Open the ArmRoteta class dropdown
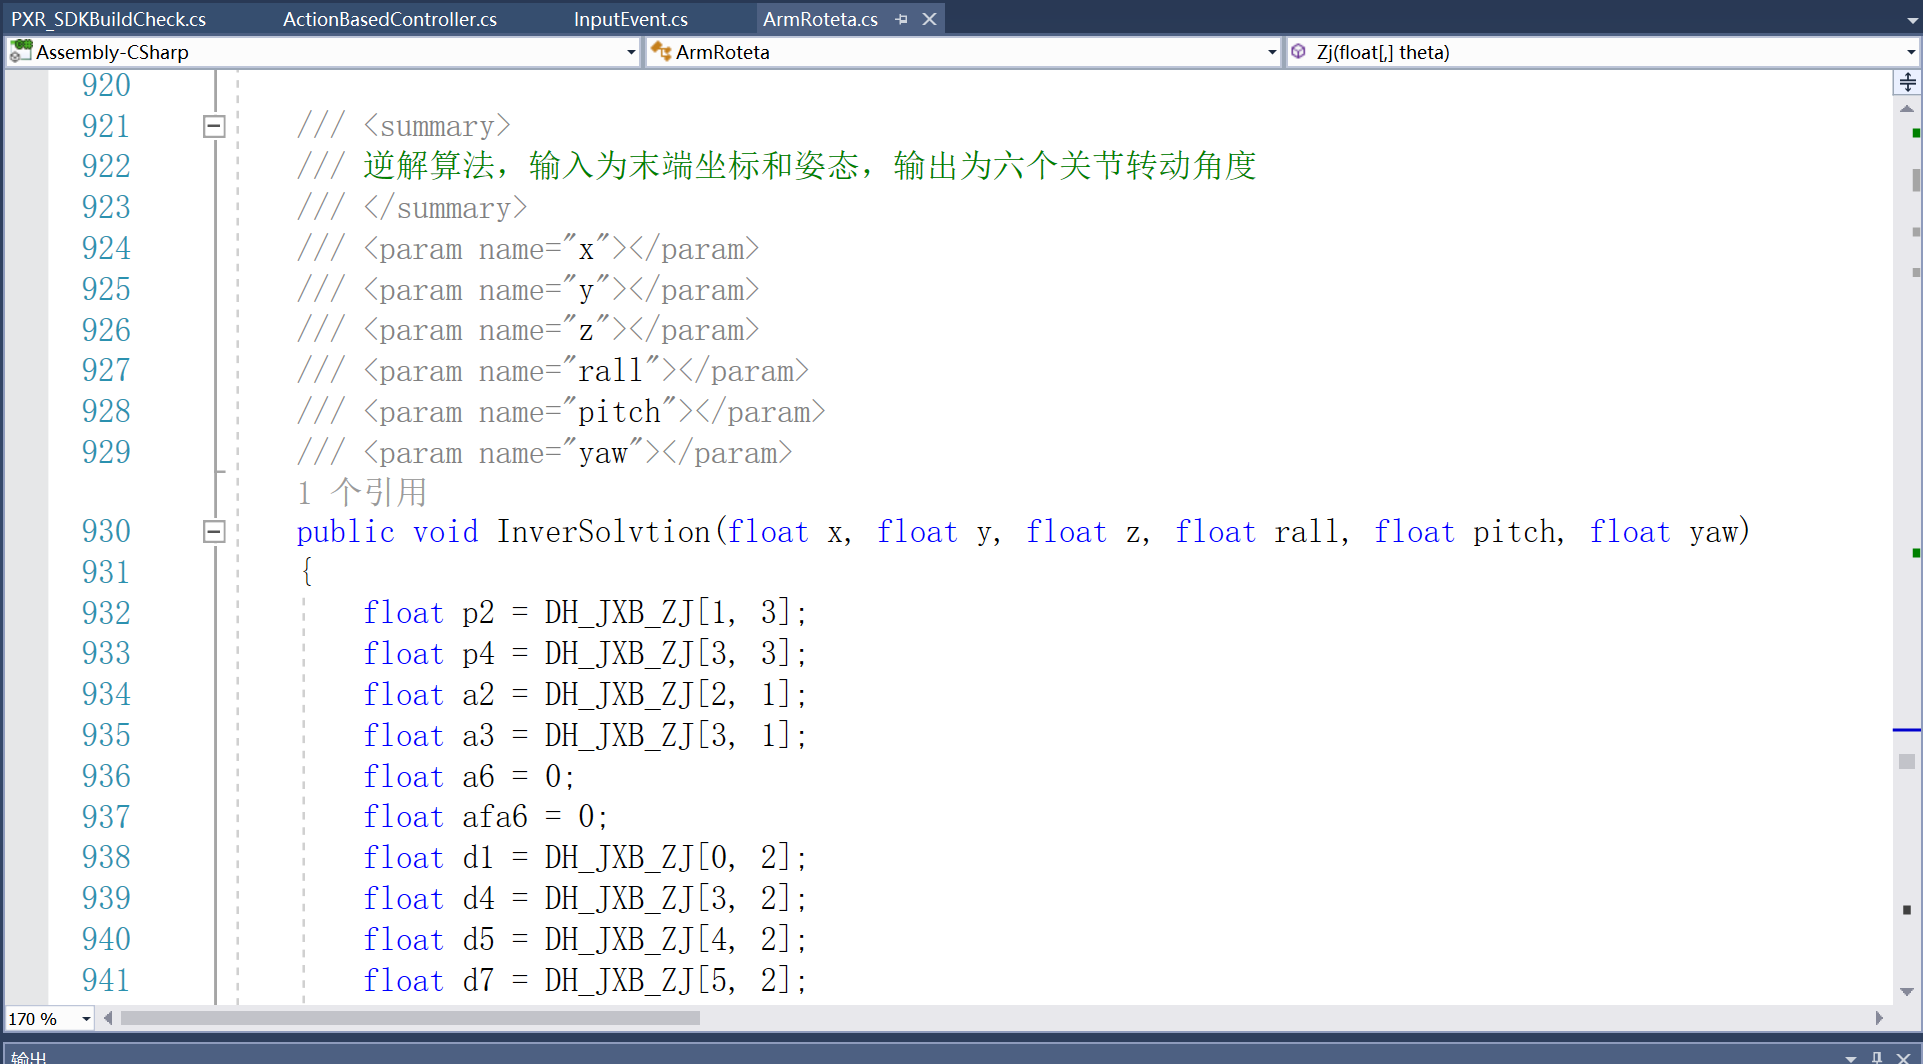 click(1272, 52)
